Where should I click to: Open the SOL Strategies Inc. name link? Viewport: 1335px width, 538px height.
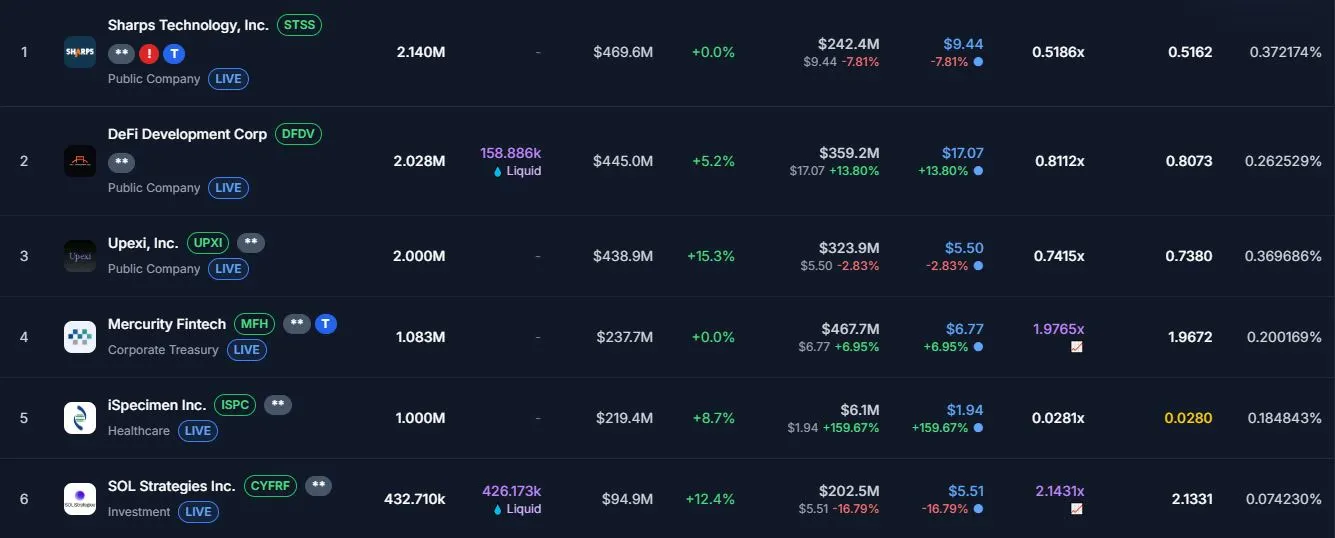coord(172,486)
